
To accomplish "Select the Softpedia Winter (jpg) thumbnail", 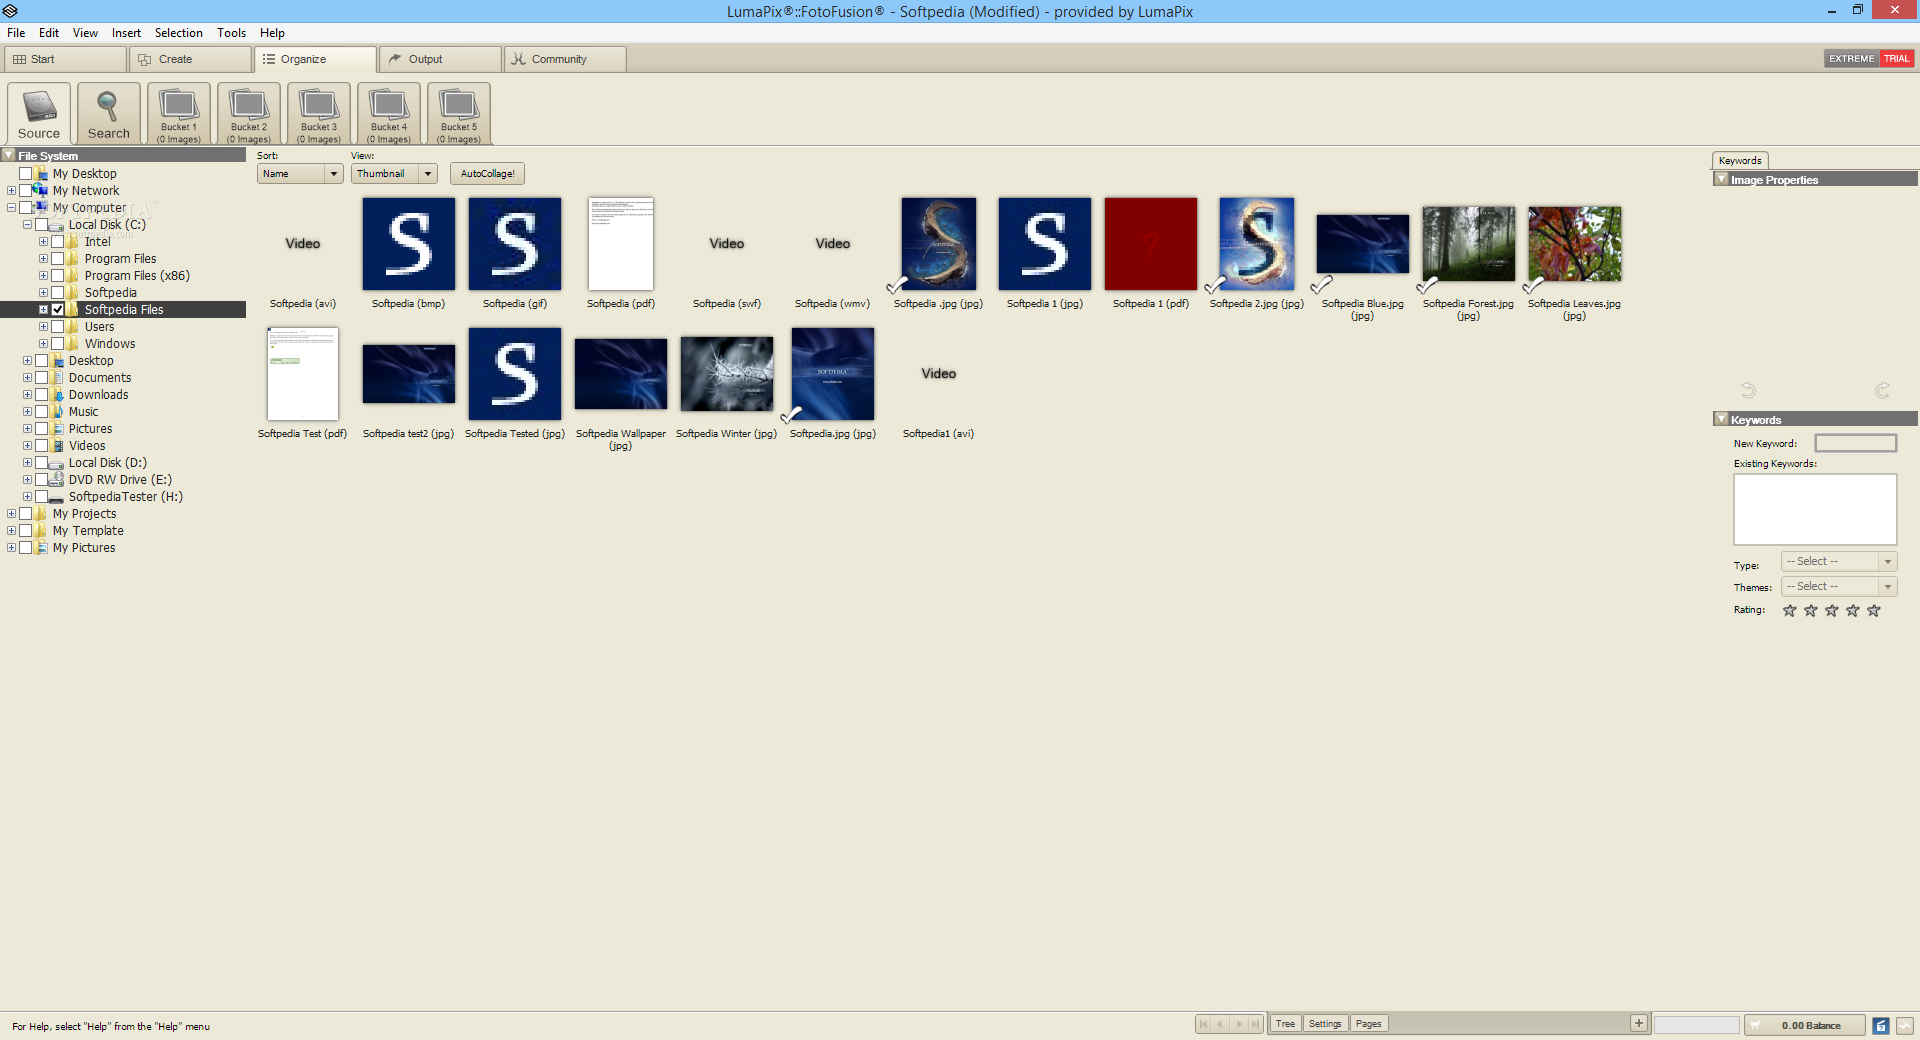I will point(727,374).
